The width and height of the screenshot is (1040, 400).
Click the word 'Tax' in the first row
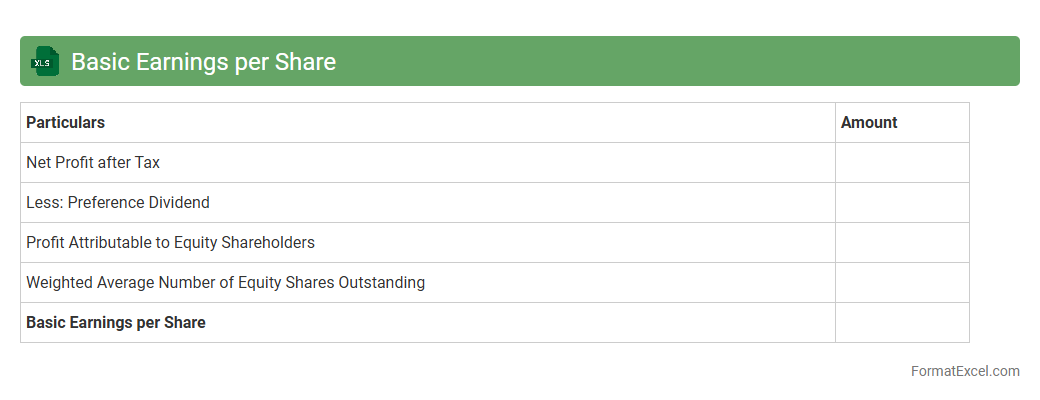click(147, 163)
